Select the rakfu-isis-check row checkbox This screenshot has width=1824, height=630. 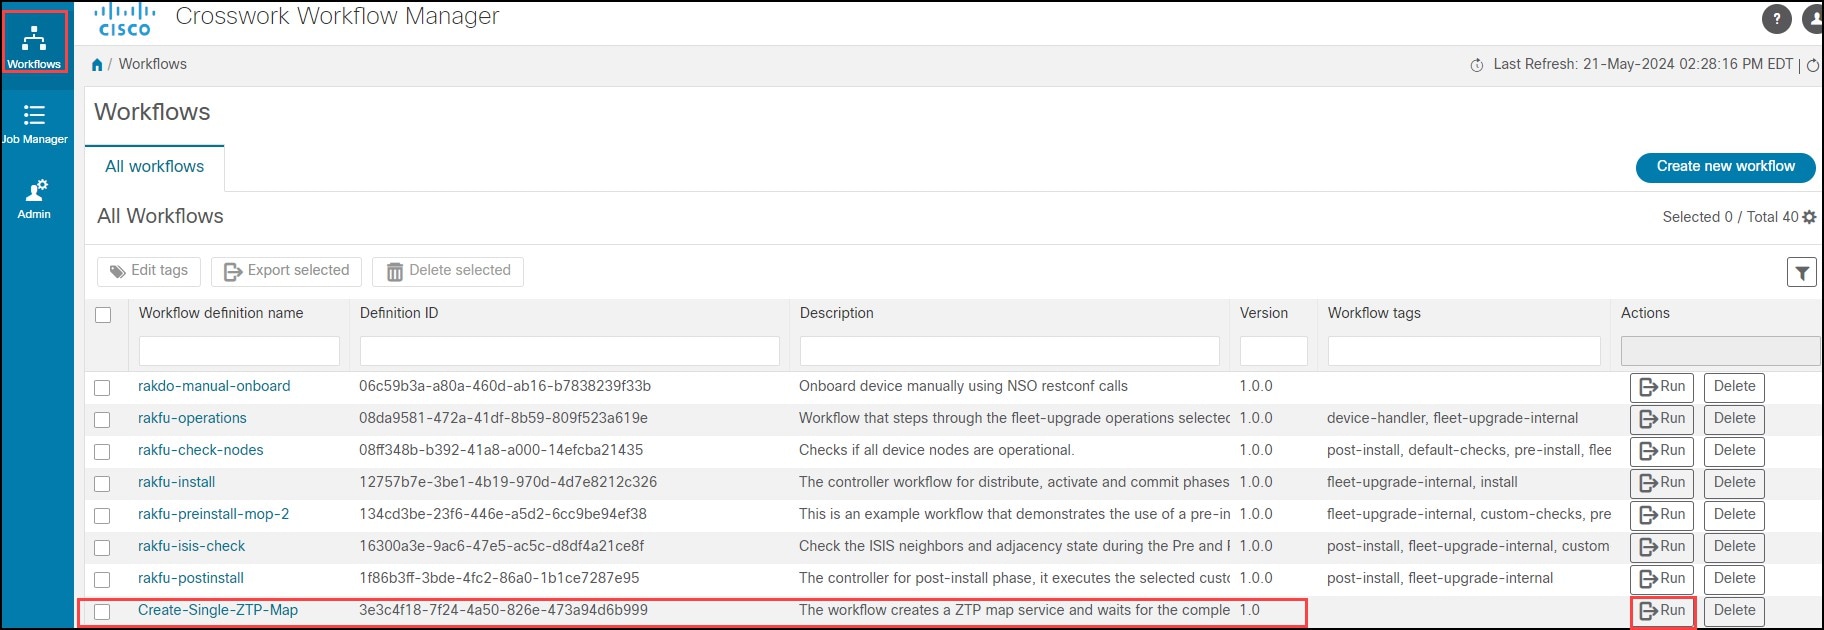(102, 548)
